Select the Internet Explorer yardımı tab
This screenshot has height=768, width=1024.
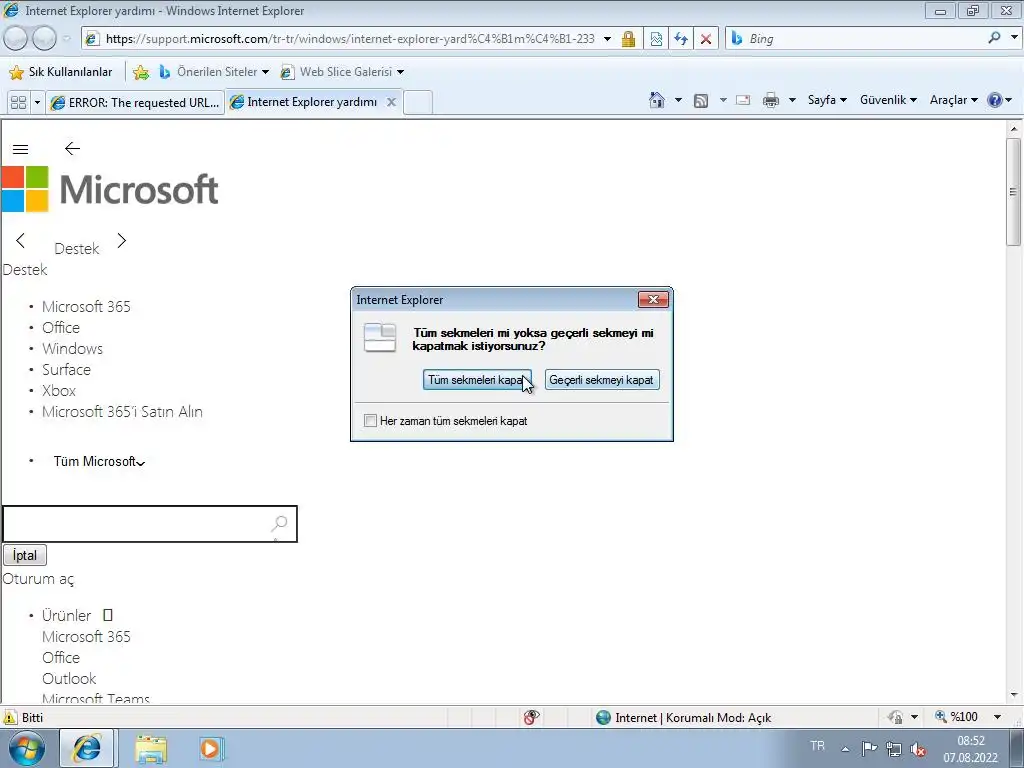[304, 103]
